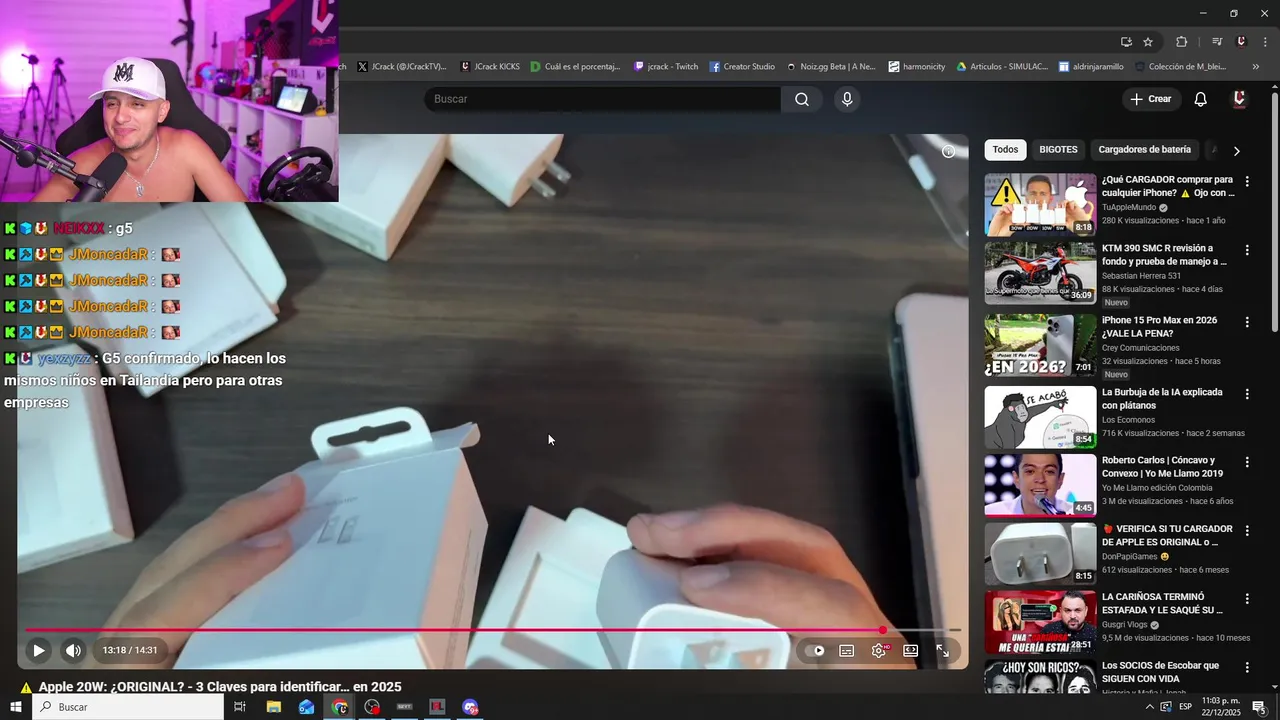
Task: Open the Colección de M_blei bookmark
Action: point(1180,67)
